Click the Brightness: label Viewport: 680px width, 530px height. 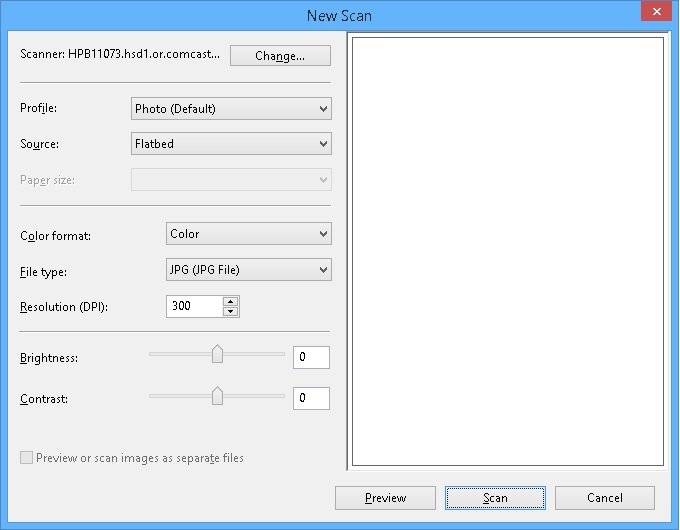(x=49, y=358)
